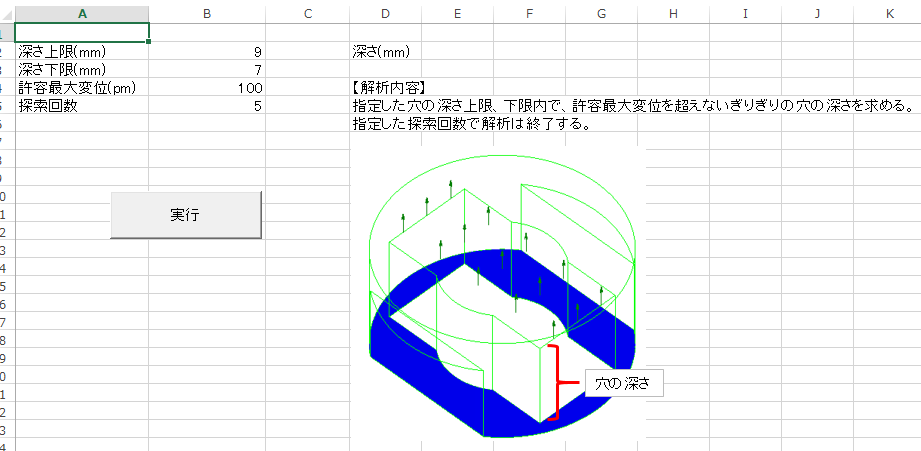Click the 許容最大変位(pm) label cell

tap(82, 87)
